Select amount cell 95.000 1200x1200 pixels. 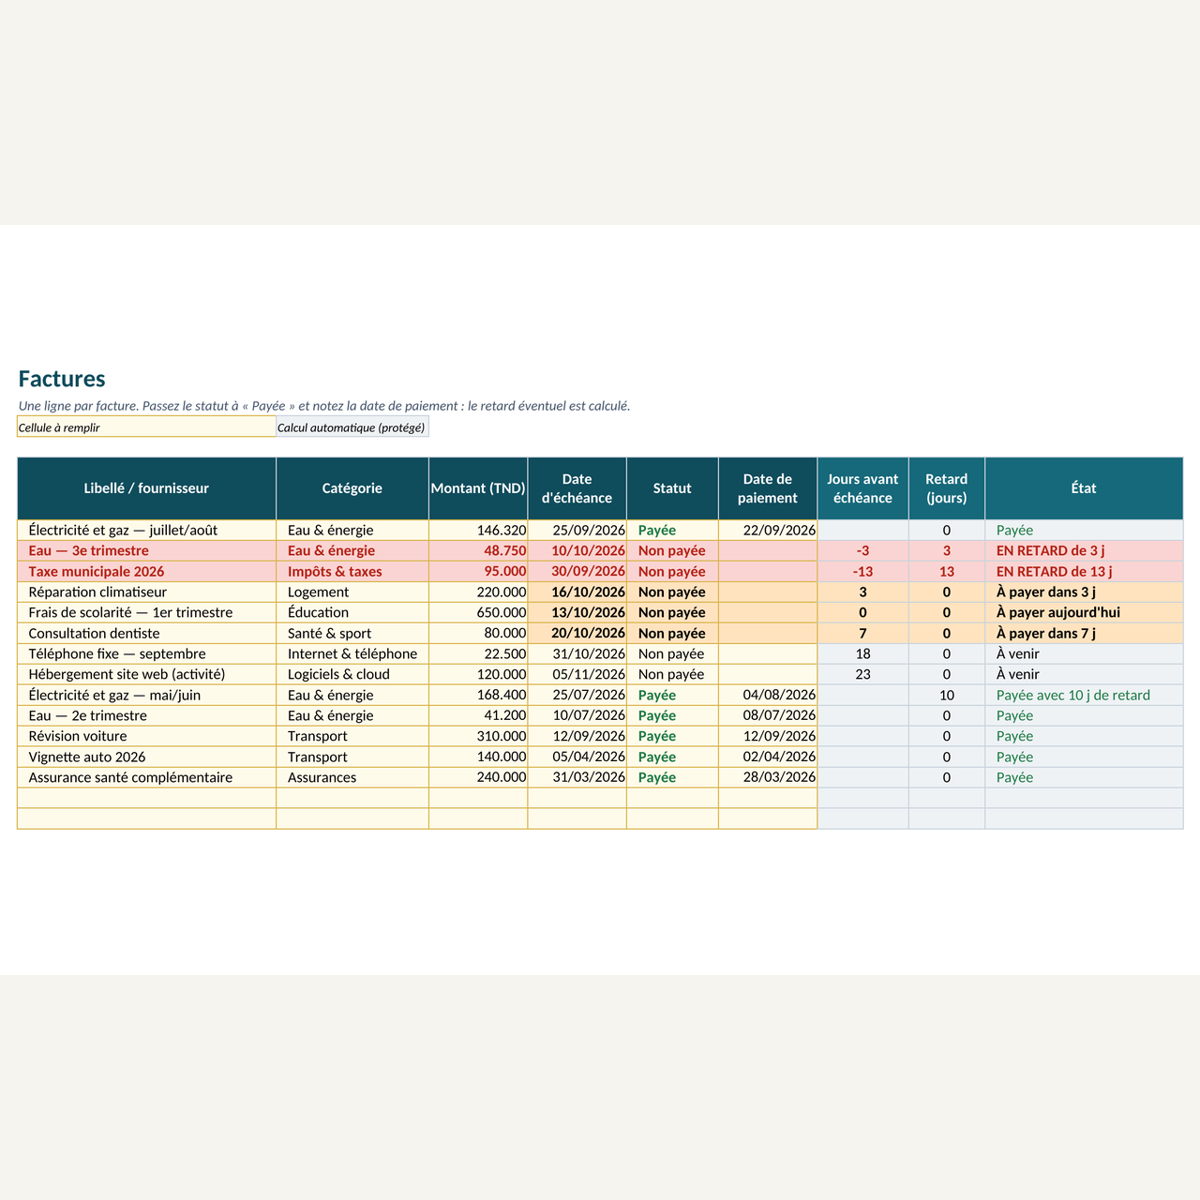pyautogui.click(x=478, y=571)
